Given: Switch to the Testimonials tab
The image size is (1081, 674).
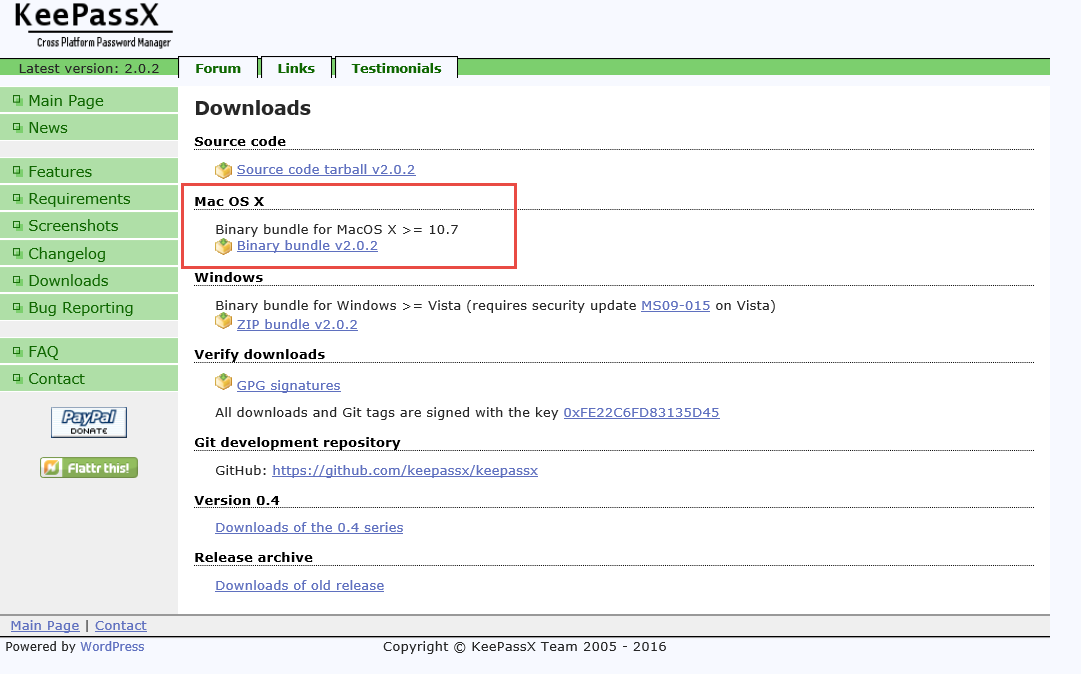Looking at the screenshot, I should [396, 68].
